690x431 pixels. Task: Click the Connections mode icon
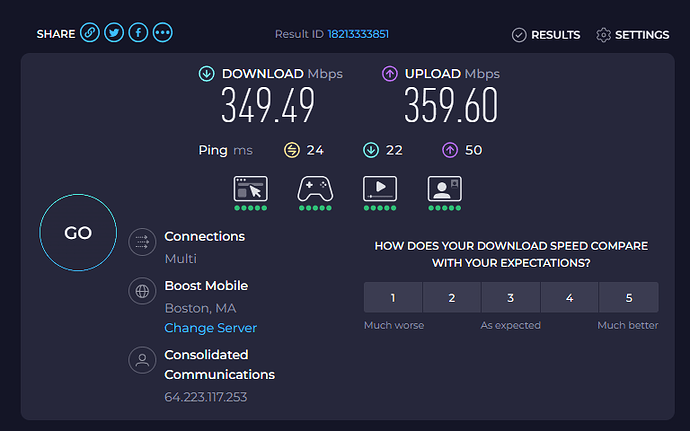click(x=142, y=242)
